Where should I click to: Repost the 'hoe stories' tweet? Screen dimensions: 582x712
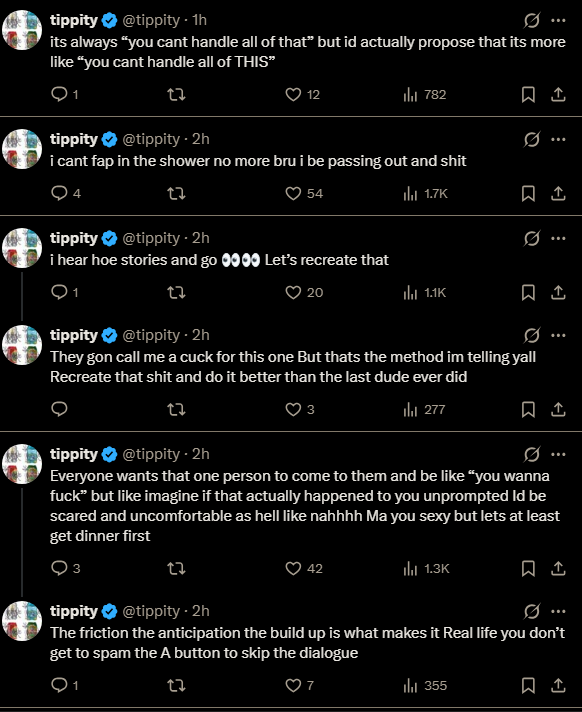tap(176, 292)
